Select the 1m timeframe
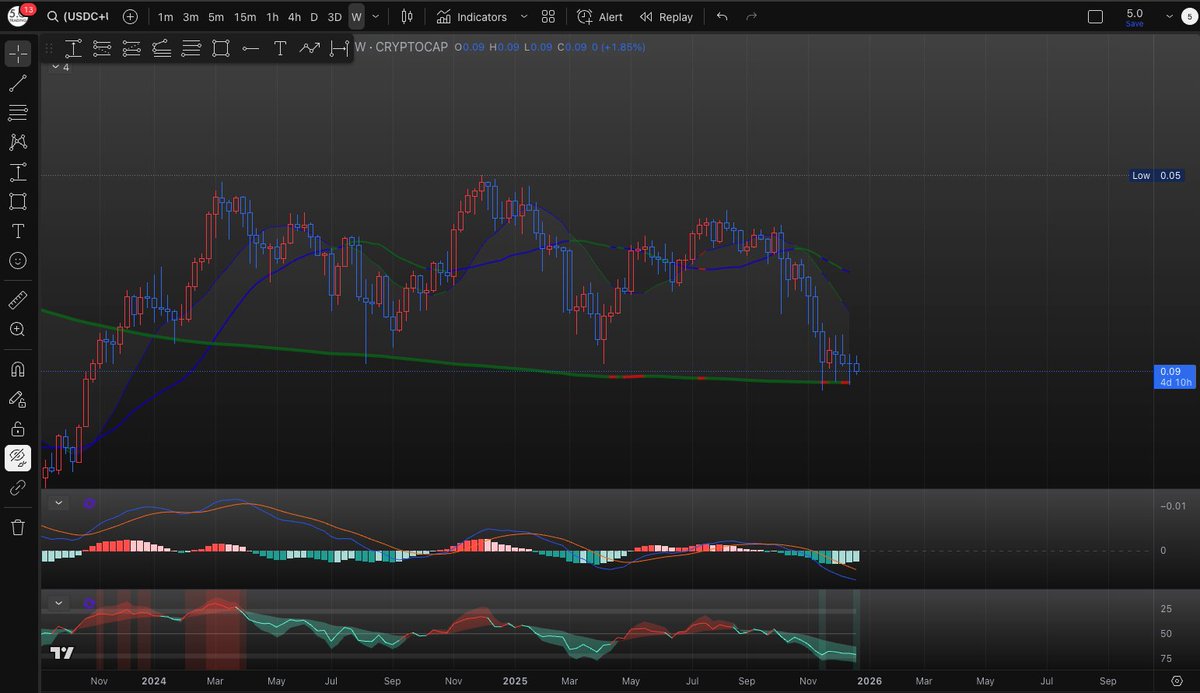This screenshot has width=1200, height=693. pos(165,17)
